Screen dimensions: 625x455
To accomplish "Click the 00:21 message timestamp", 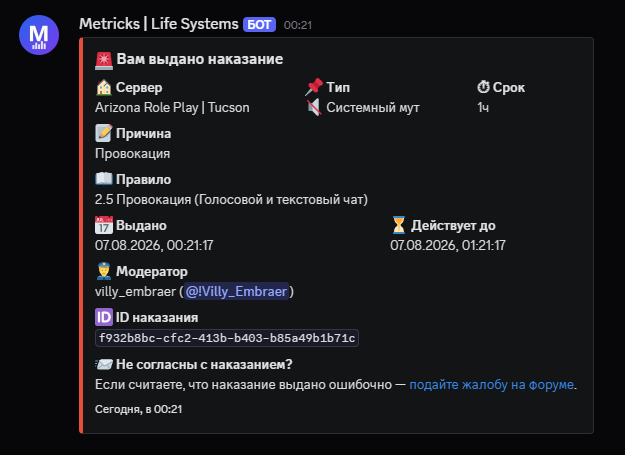I will (298, 25).
